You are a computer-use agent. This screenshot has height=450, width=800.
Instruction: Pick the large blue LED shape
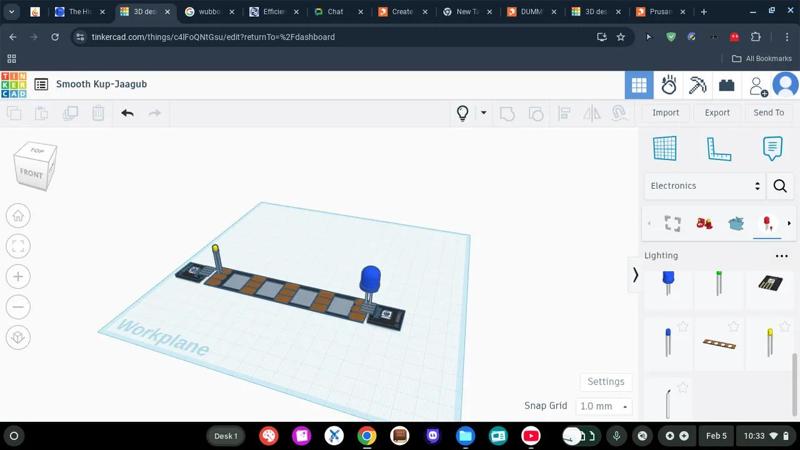pyautogui.click(x=668, y=284)
